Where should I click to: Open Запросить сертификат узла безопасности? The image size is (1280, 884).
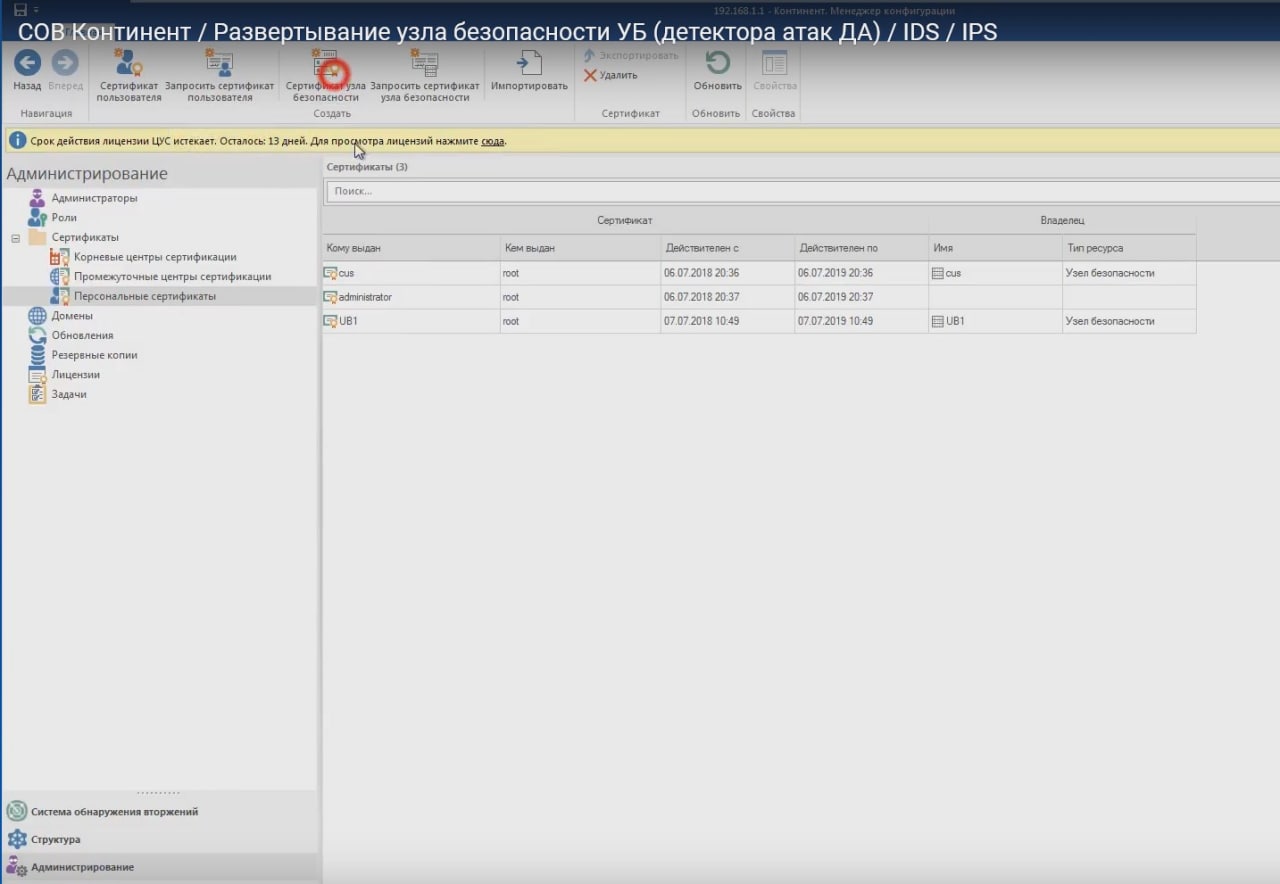[x=425, y=75]
